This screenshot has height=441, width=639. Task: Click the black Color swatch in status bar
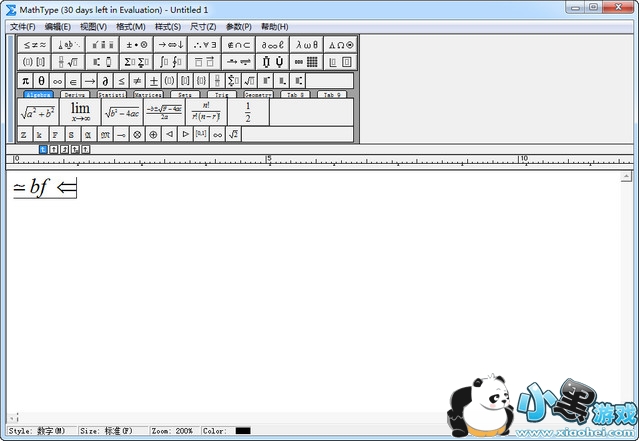point(243,431)
